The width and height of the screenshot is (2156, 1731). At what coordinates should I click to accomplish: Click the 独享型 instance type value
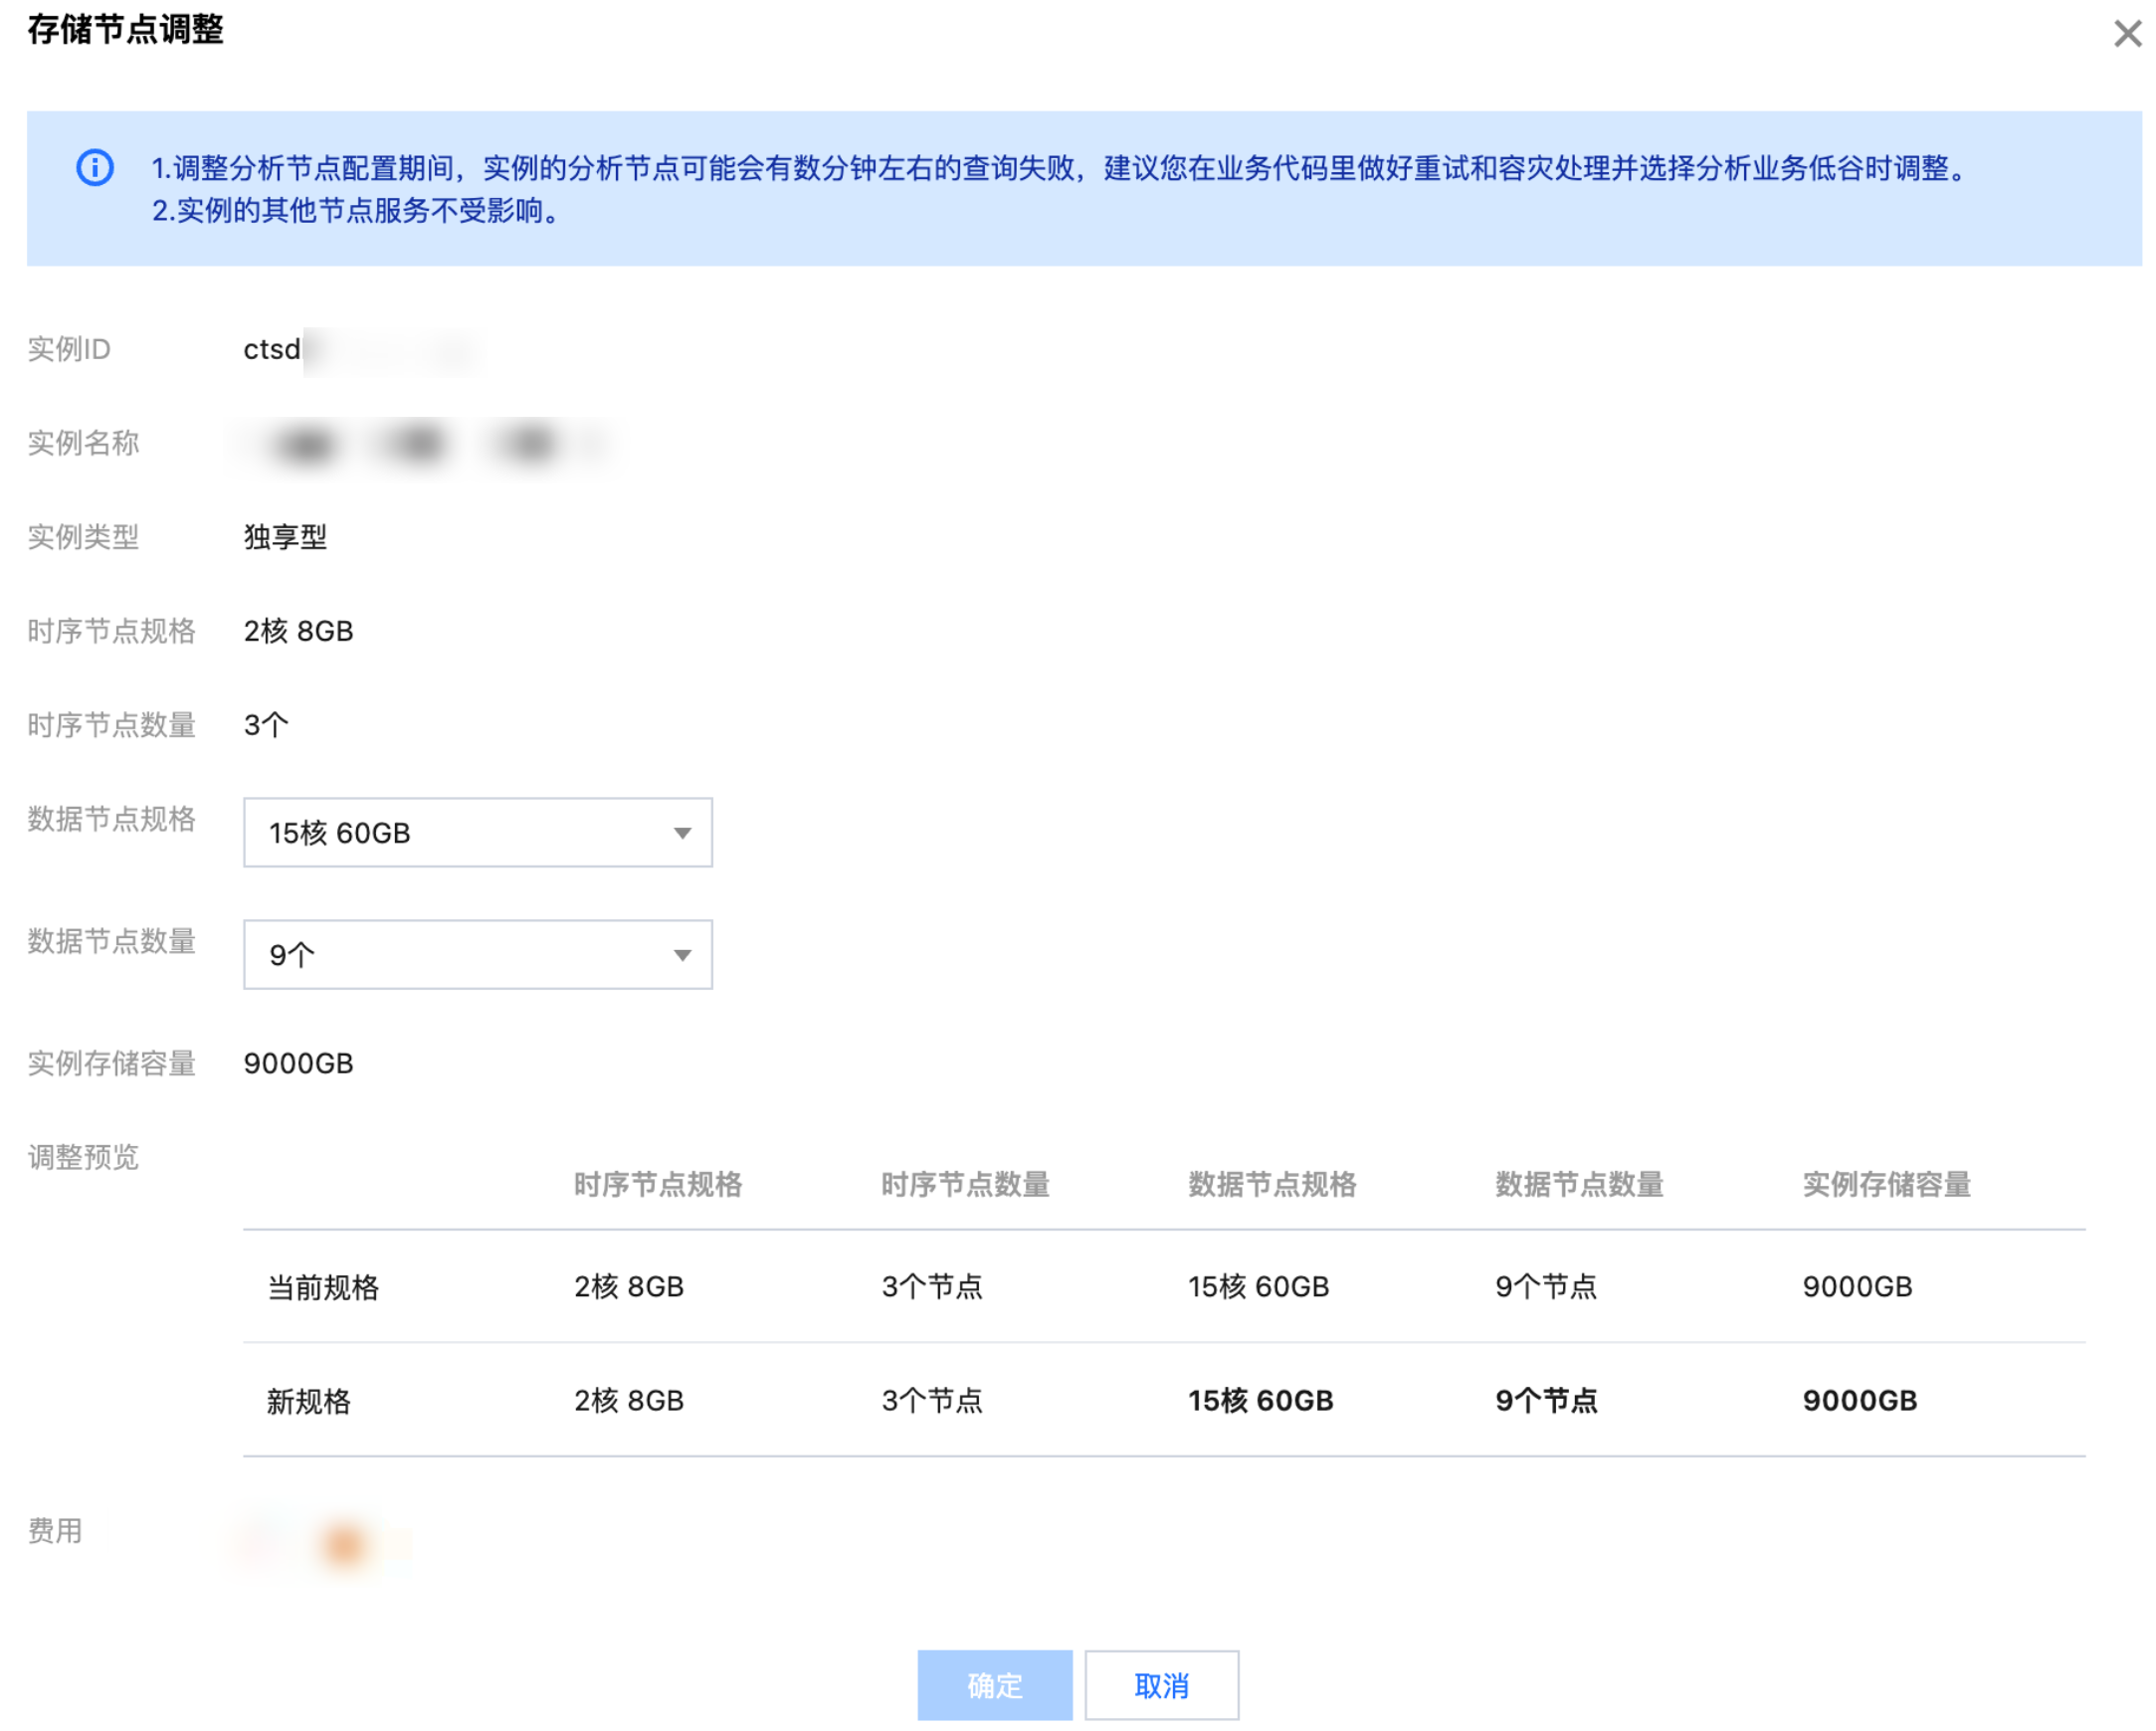tap(285, 537)
